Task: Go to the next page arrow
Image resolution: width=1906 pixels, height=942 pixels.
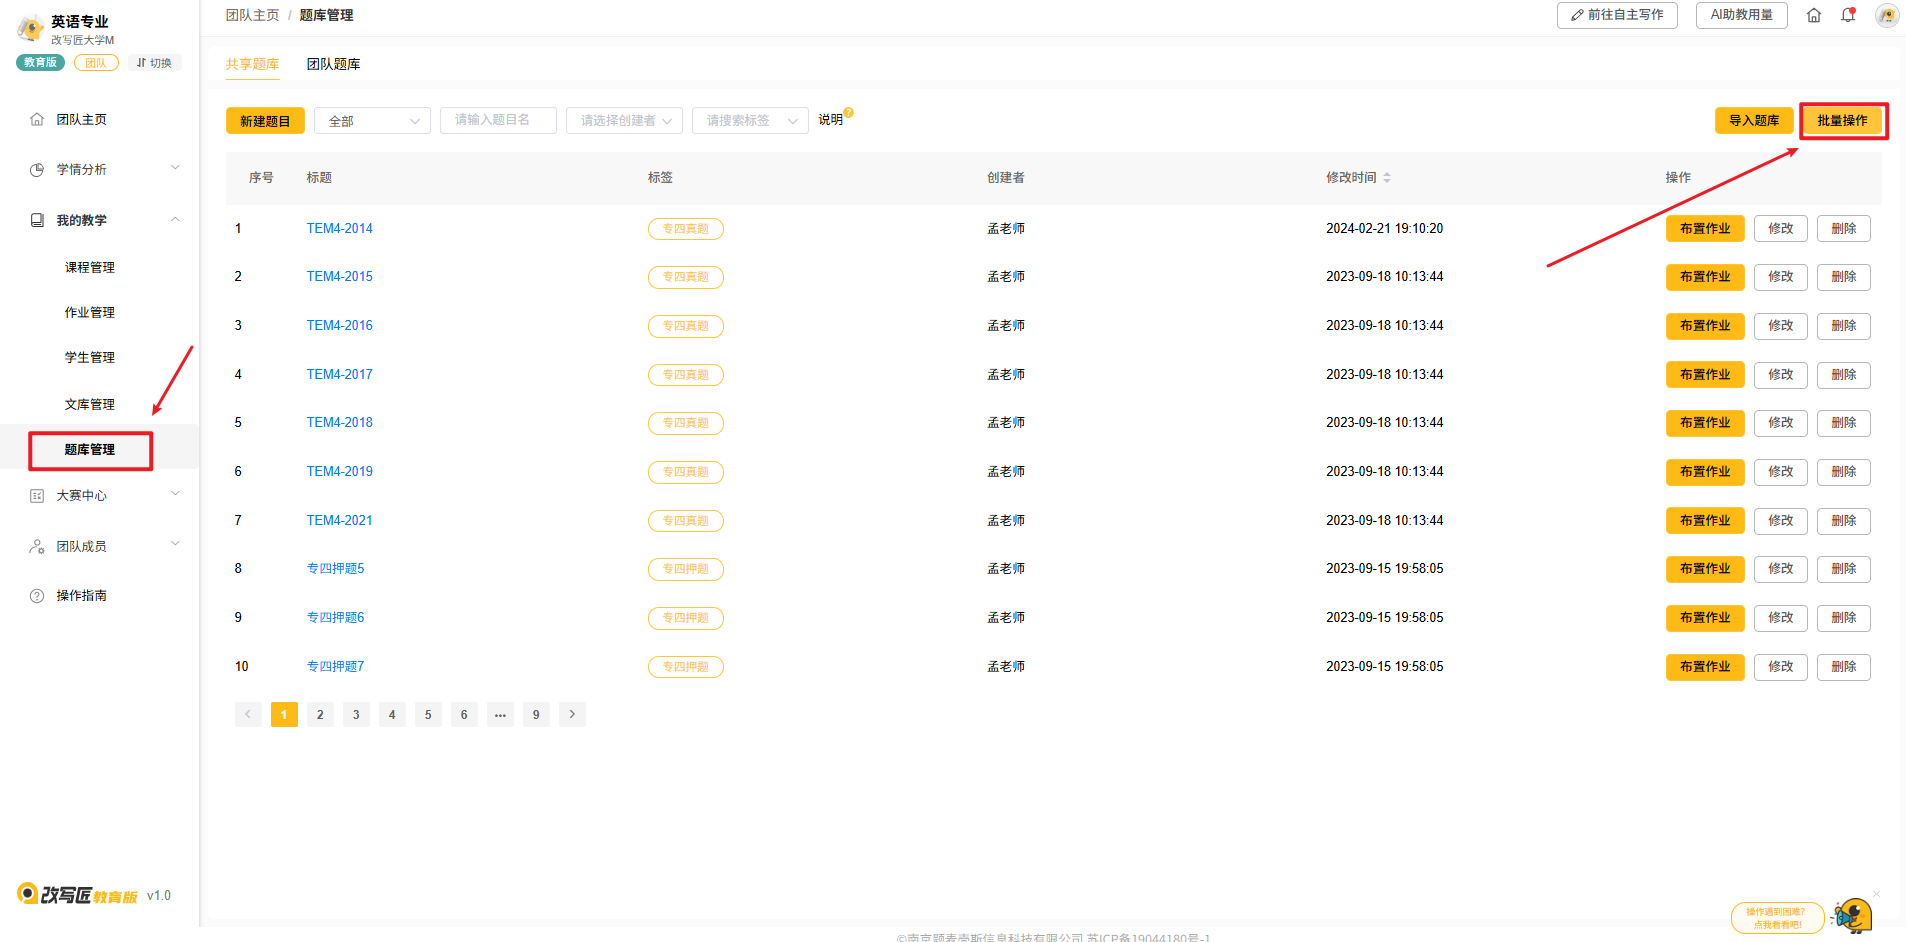Action: coord(572,715)
